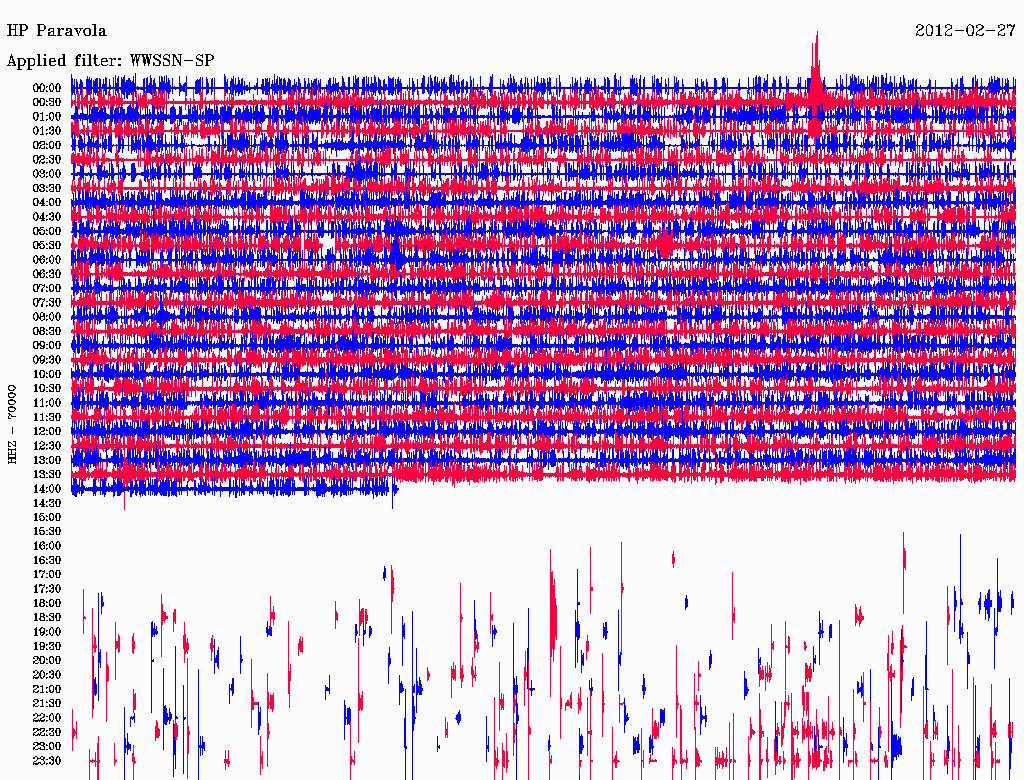Click the 23:30 time label

47,760
